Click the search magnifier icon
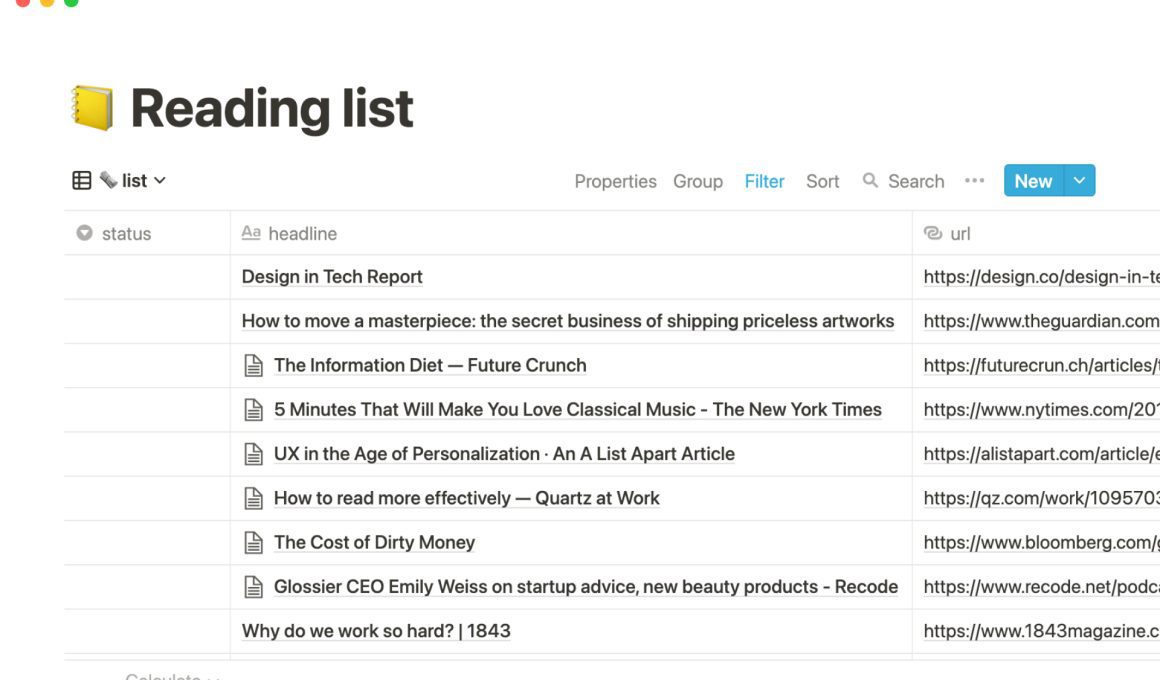Viewport: 1160px width, 680px height. (870, 181)
